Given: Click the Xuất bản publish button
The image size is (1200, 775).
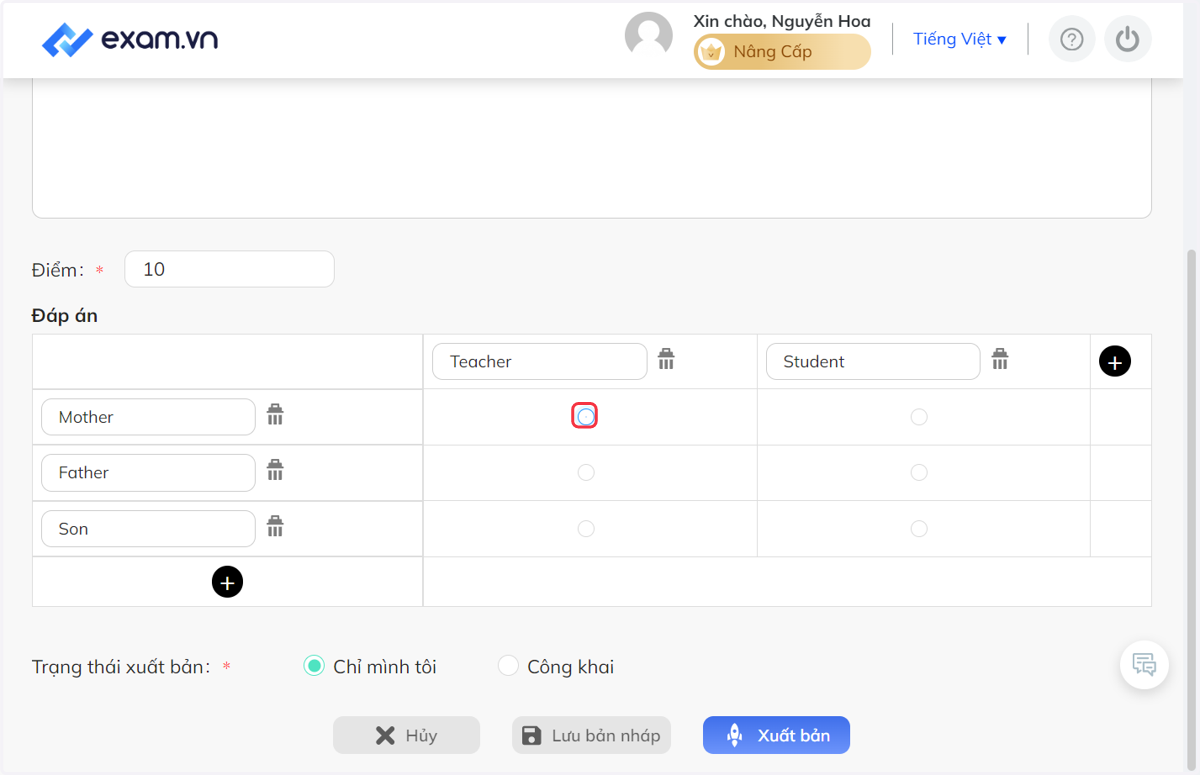Looking at the screenshot, I should click(776, 735).
